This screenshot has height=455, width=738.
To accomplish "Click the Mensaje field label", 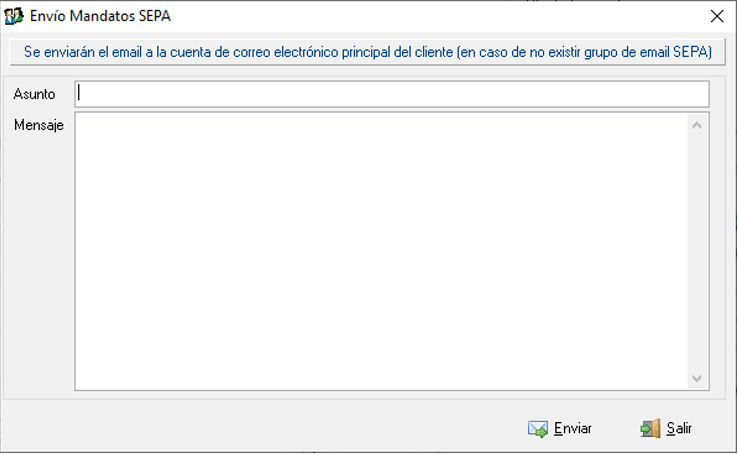I will click(39, 125).
